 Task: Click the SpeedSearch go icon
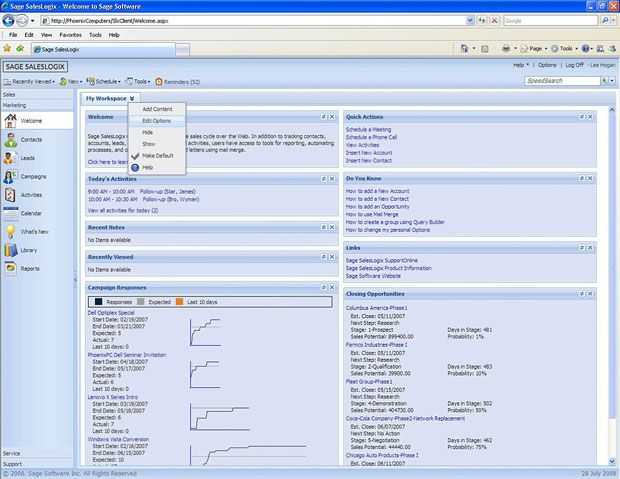pyautogui.click(x=604, y=81)
